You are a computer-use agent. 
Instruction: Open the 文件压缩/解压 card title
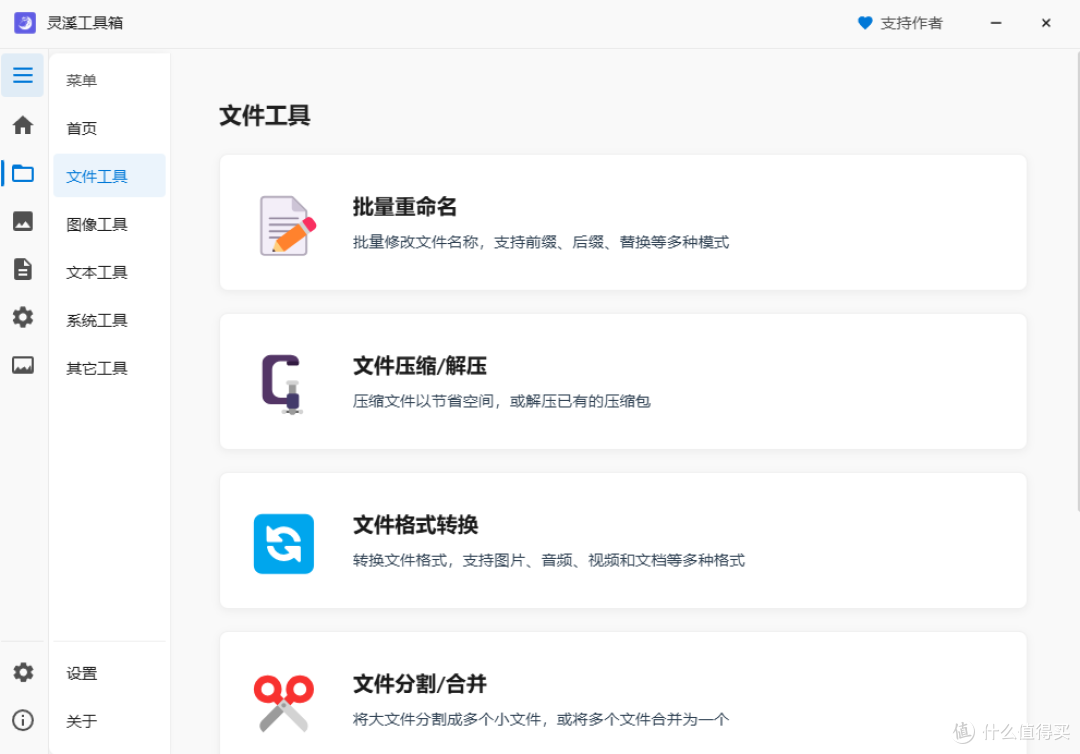click(x=419, y=366)
